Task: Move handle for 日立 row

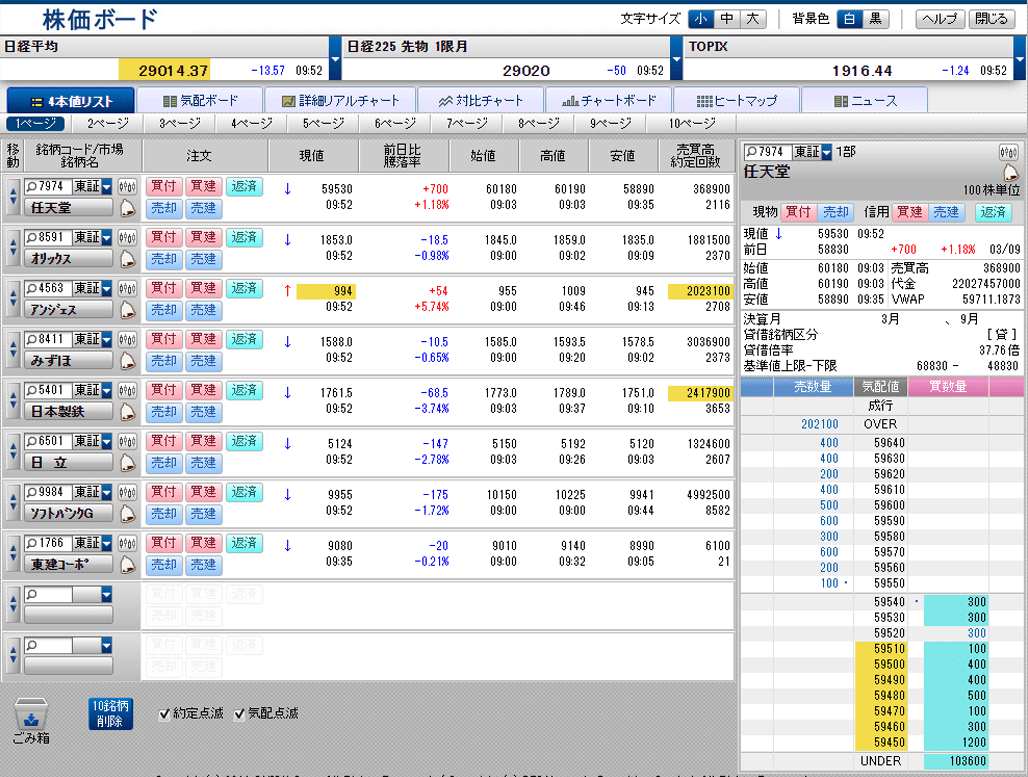Action: [x=12, y=452]
